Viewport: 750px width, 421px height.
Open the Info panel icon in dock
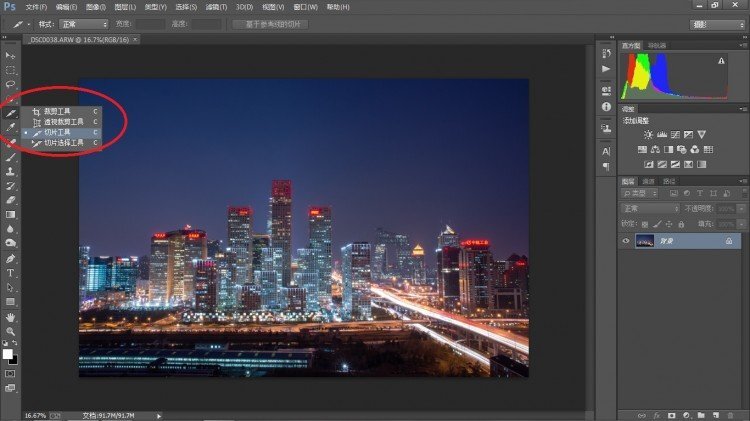click(606, 106)
